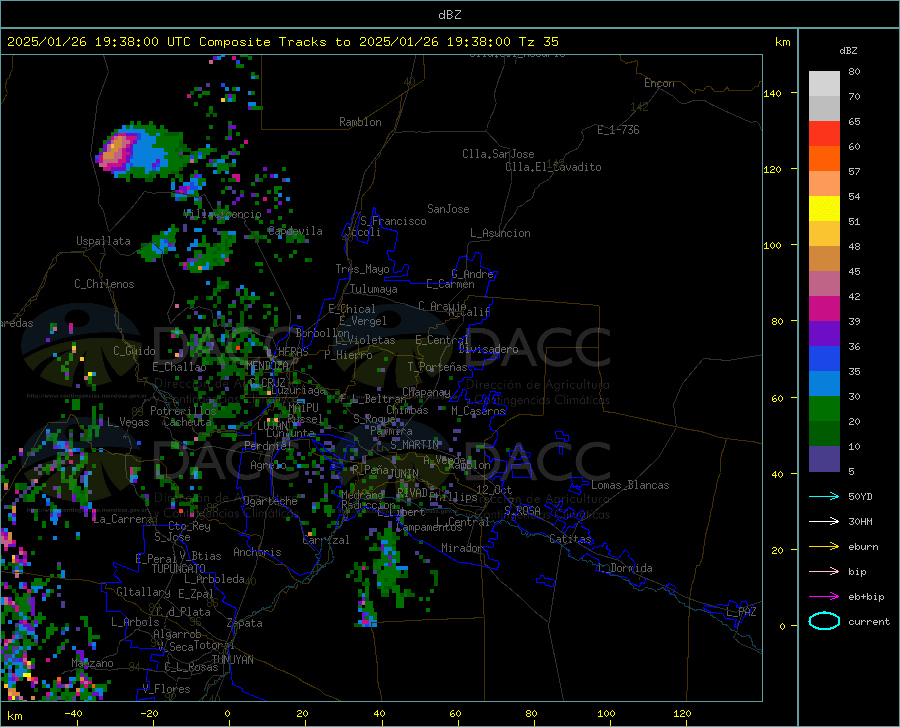Image resolution: width=900 pixels, height=727 pixels.
Task: Click the C_Guido label
Action: click(134, 351)
